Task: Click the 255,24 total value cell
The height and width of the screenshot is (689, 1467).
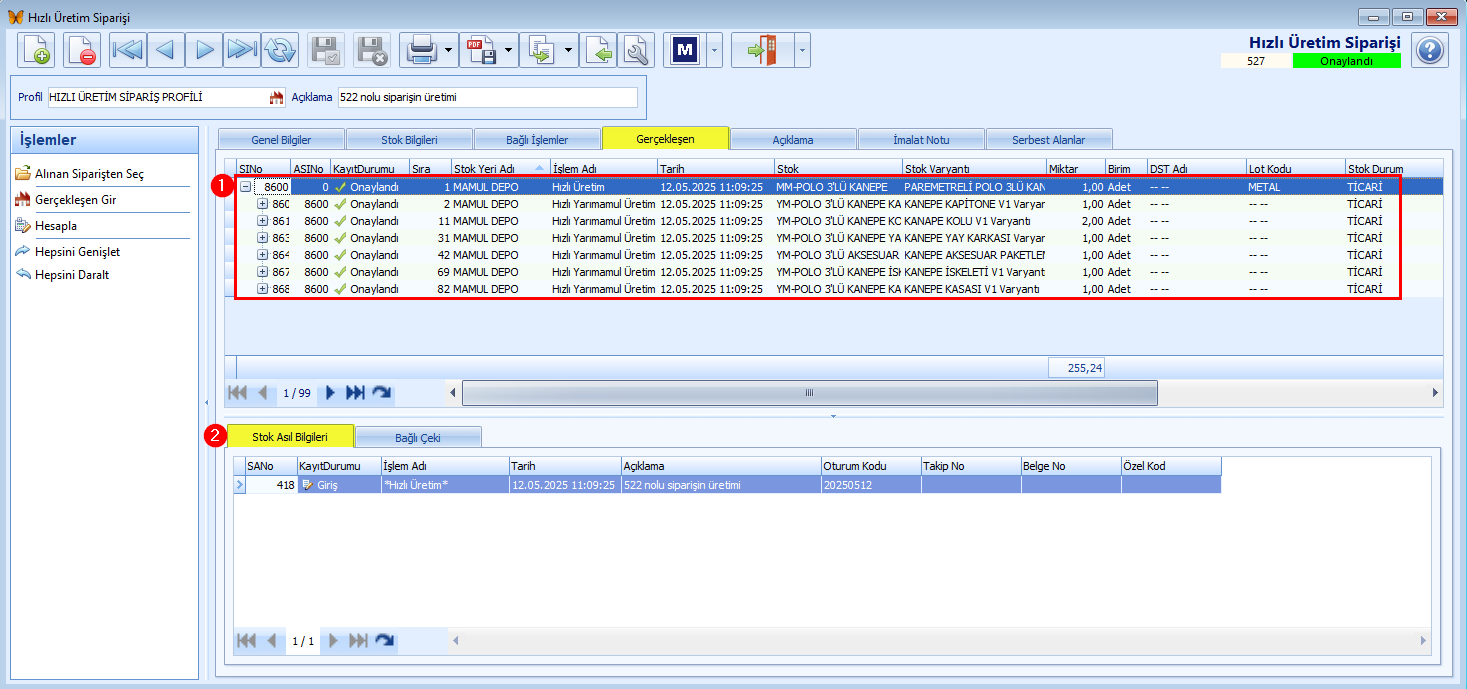Action: pyautogui.click(x=1076, y=368)
